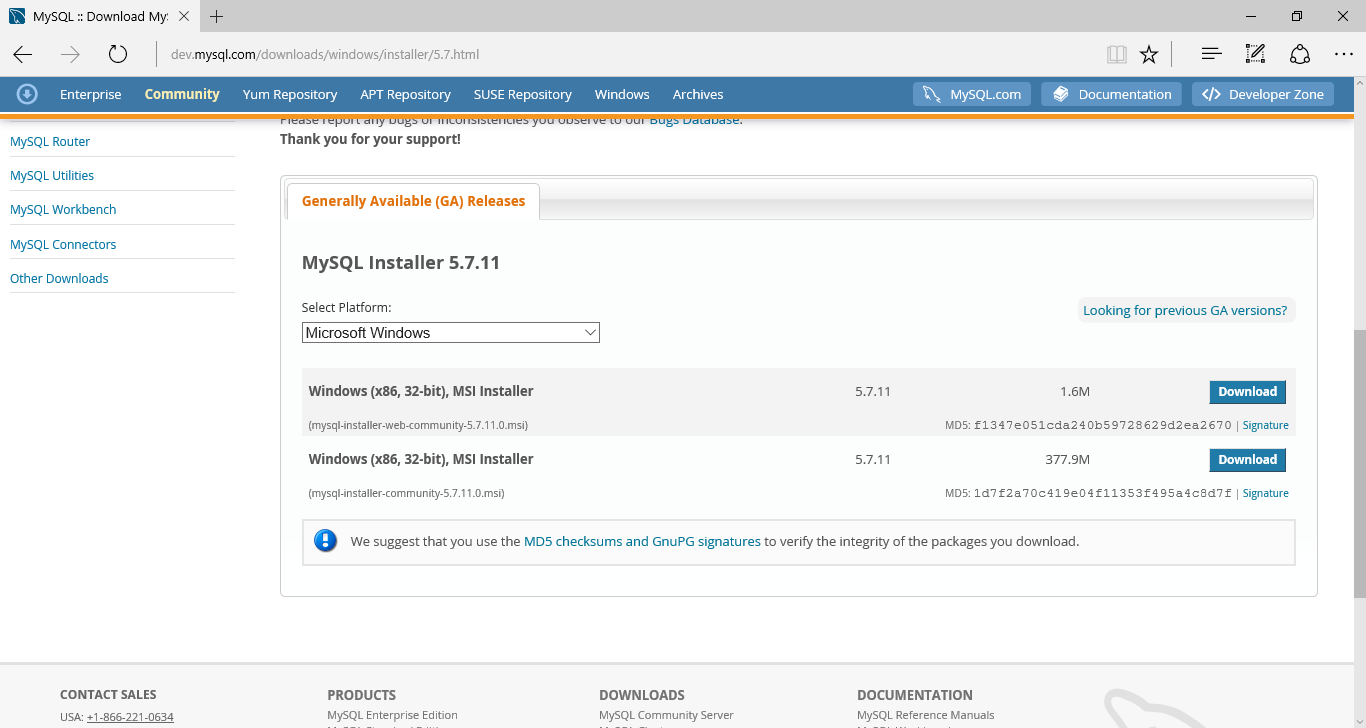The height and width of the screenshot is (728, 1366).
Task: Click the browser Forward arrow
Action: click(x=70, y=54)
